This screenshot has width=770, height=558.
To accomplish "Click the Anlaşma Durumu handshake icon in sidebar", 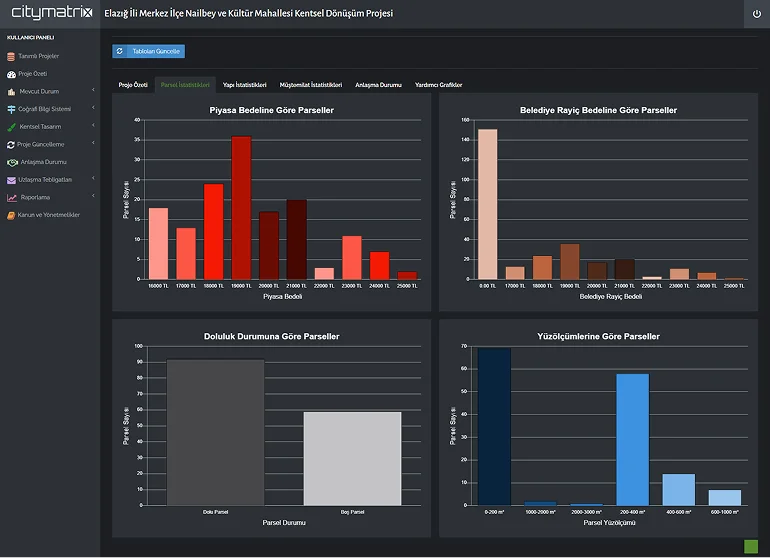I will (x=11, y=162).
